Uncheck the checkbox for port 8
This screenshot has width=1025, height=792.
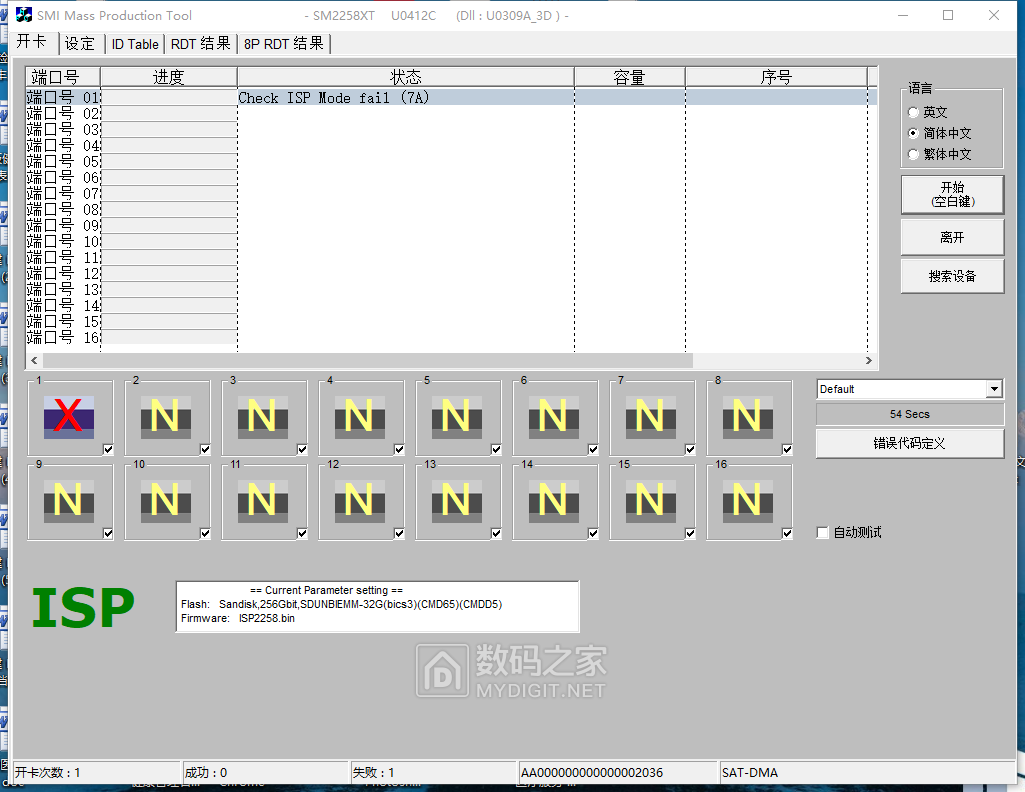[787, 450]
